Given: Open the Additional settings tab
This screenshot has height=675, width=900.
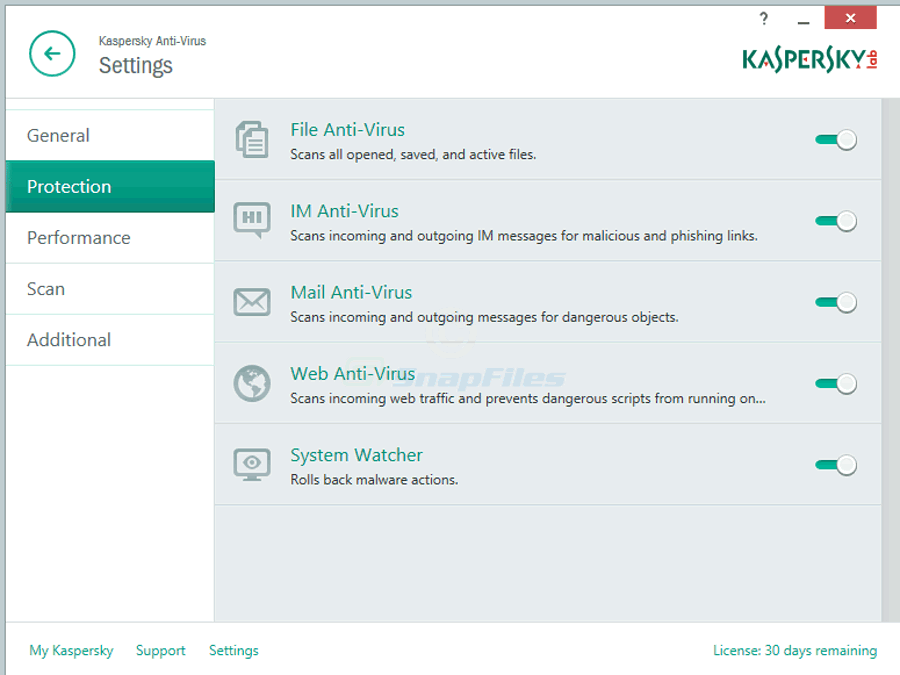Looking at the screenshot, I should [x=110, y=340].
